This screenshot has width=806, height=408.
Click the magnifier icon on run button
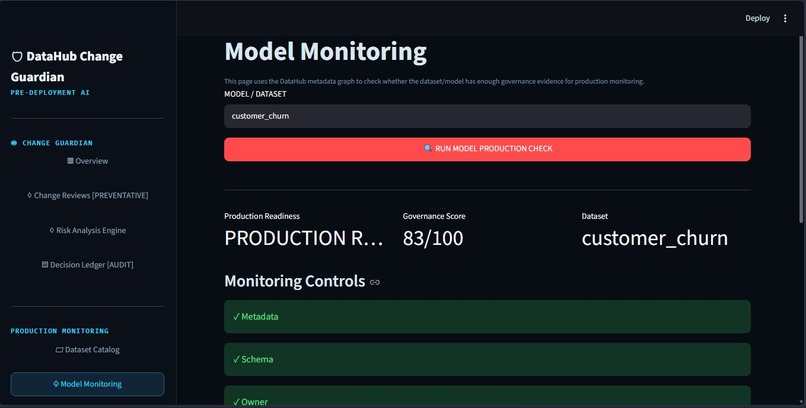click(427, 148)
